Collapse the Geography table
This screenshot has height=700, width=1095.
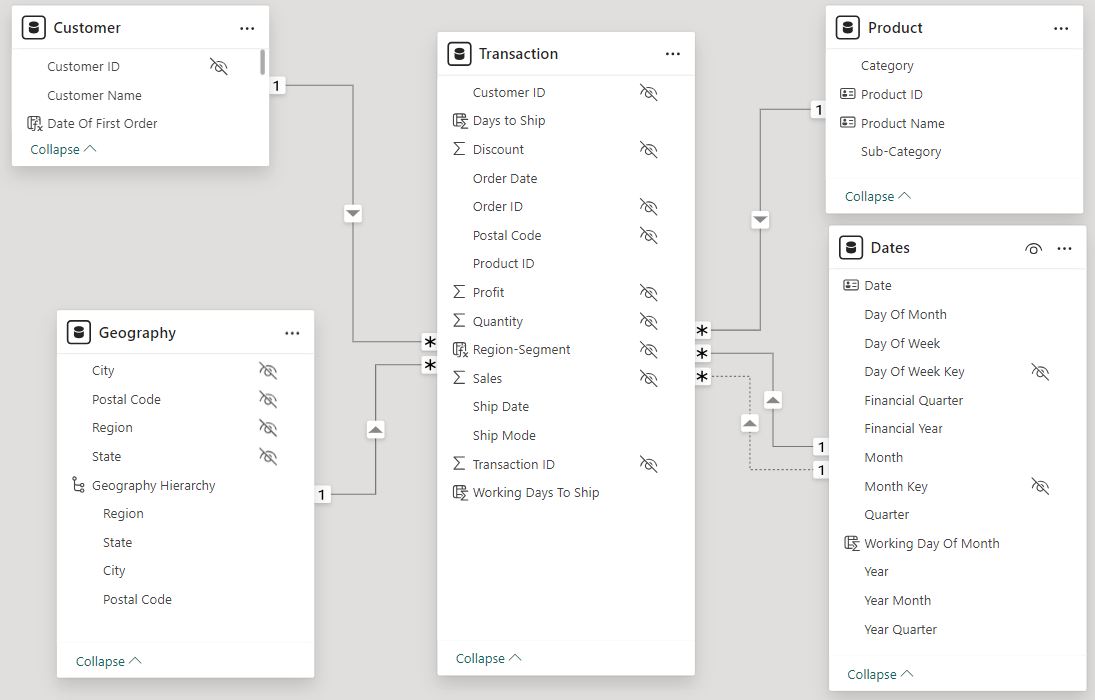pyautogui.click(x=108, y=661)
